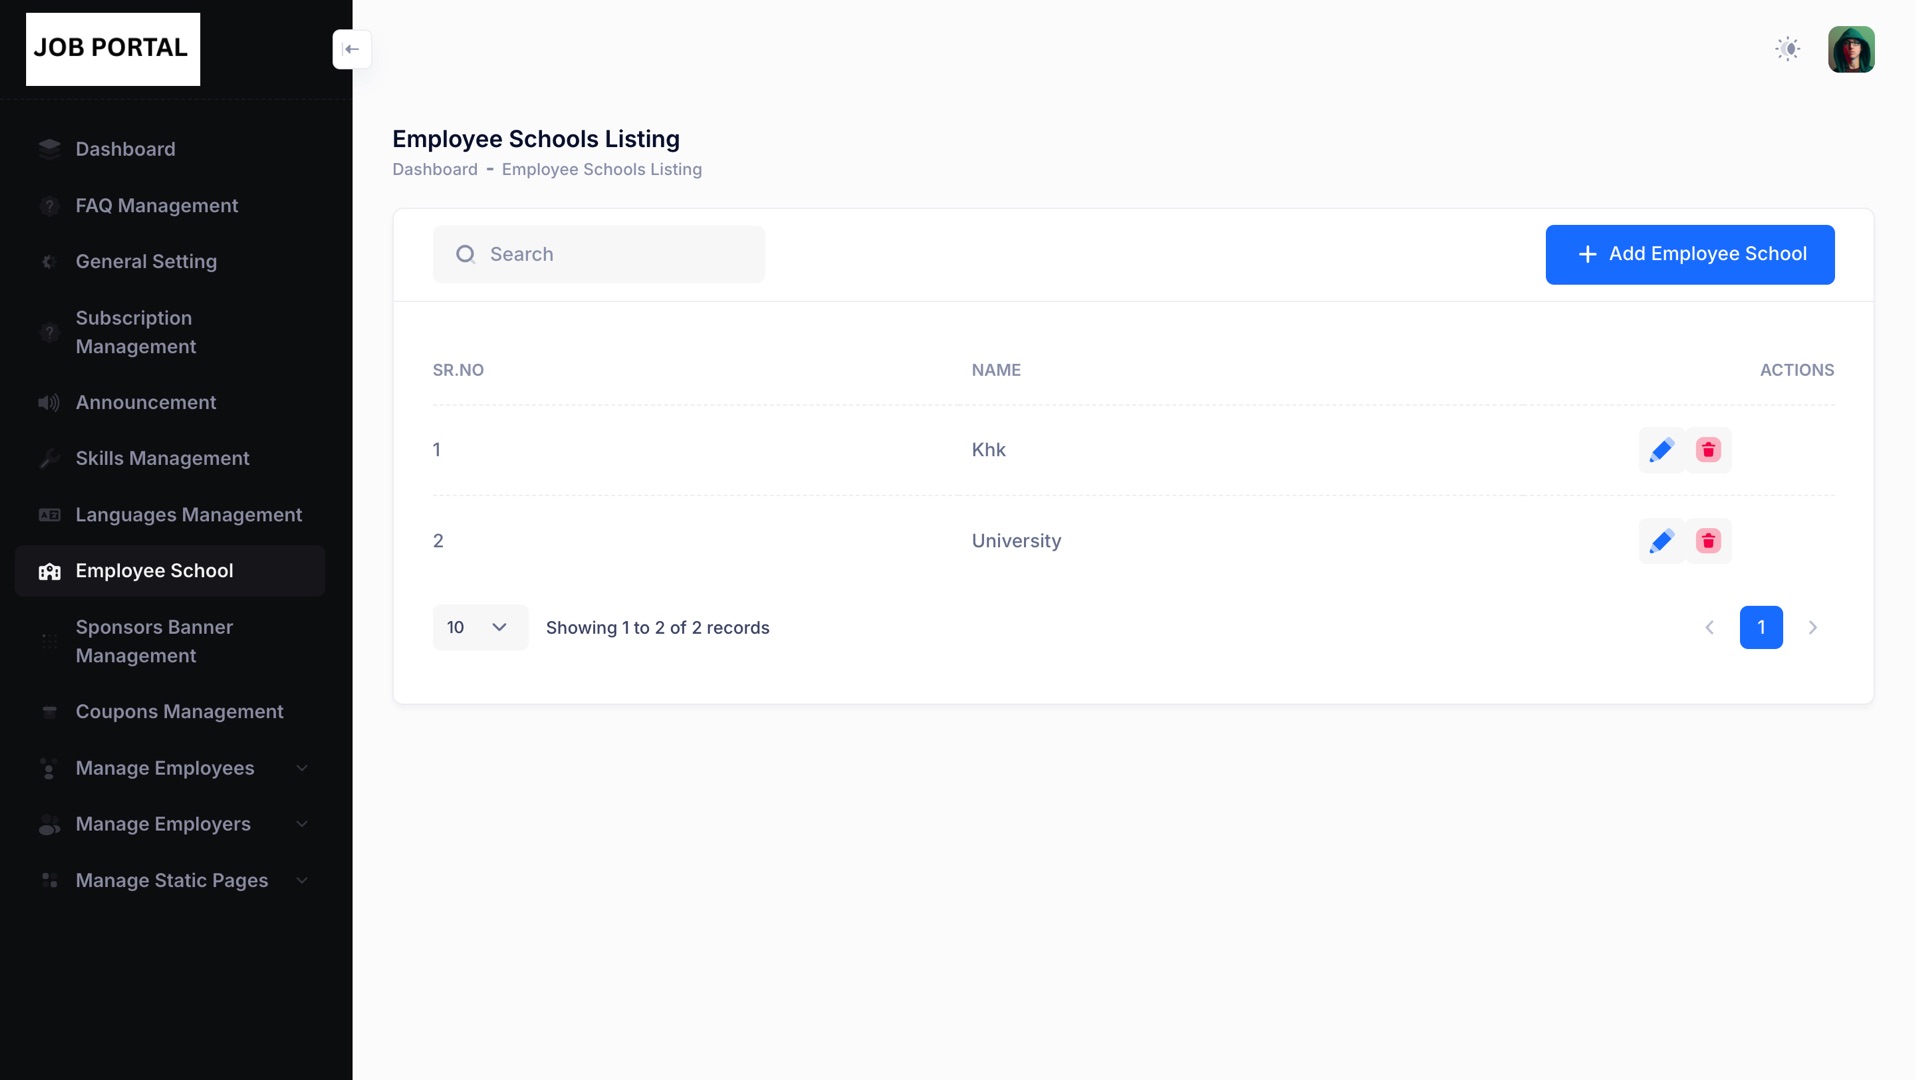
Task: Delete the Khk school row
Action: (x=1708, y=450)
